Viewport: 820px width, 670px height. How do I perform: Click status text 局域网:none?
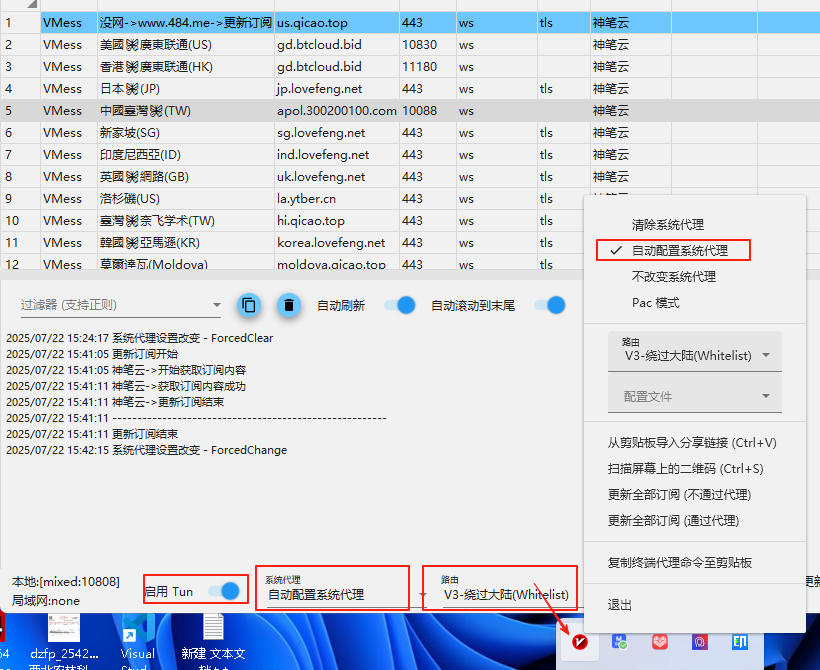pos(46,600)
